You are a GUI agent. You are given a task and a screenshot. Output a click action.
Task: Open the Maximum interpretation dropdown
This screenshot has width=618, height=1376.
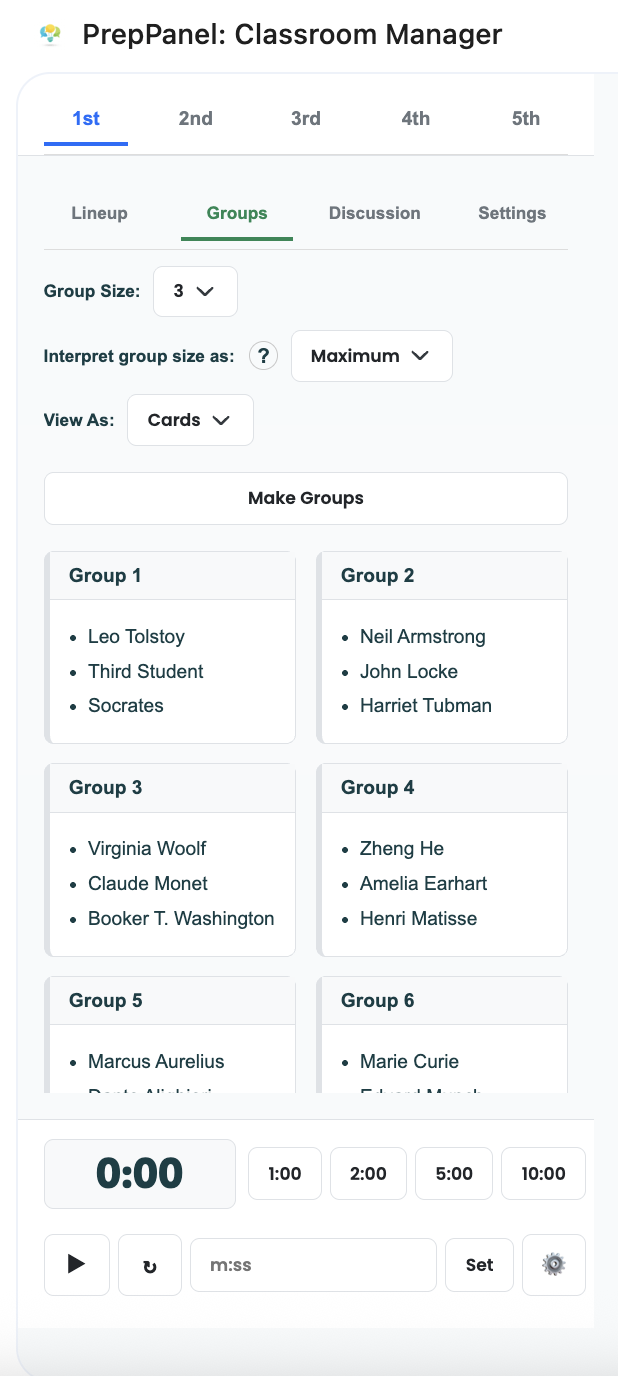point(371,355)
